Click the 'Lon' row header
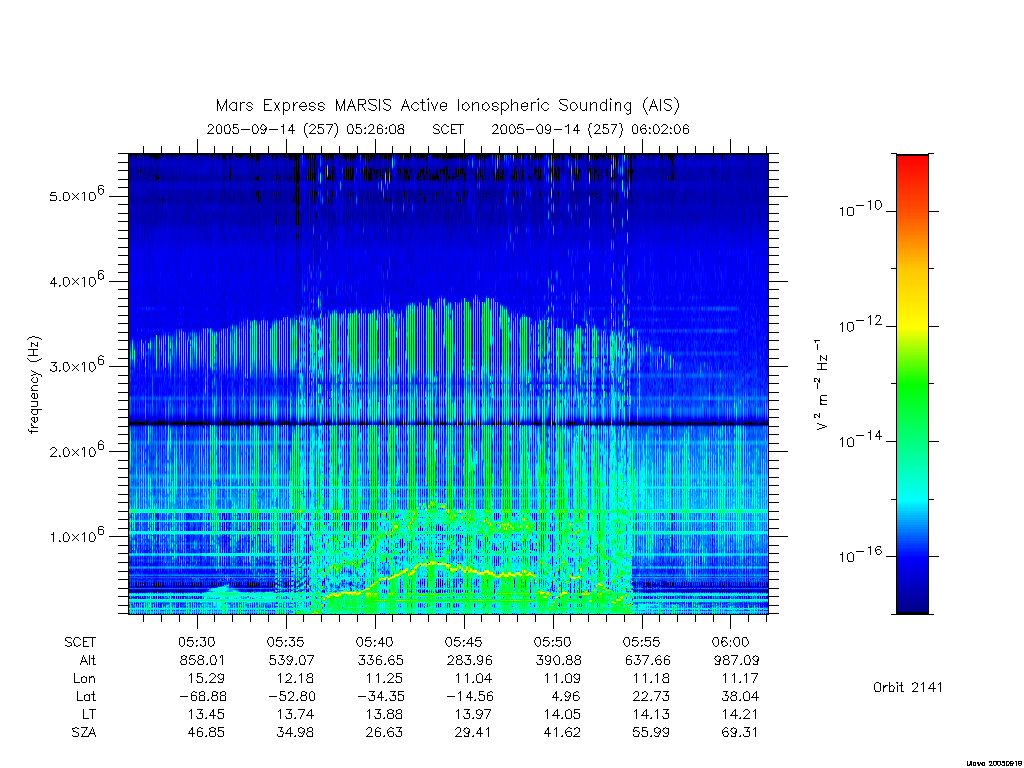The image size is (1024, 768). (84, 679)
